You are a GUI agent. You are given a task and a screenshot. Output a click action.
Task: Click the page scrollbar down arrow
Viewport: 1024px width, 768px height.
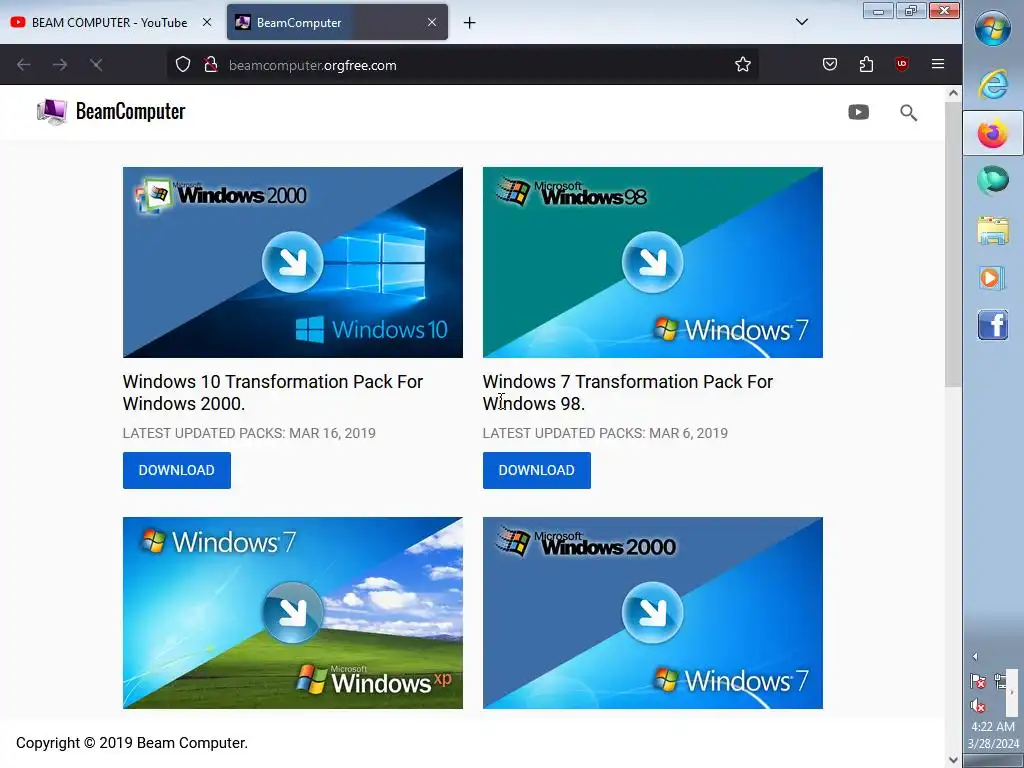(x=953, y=760)
